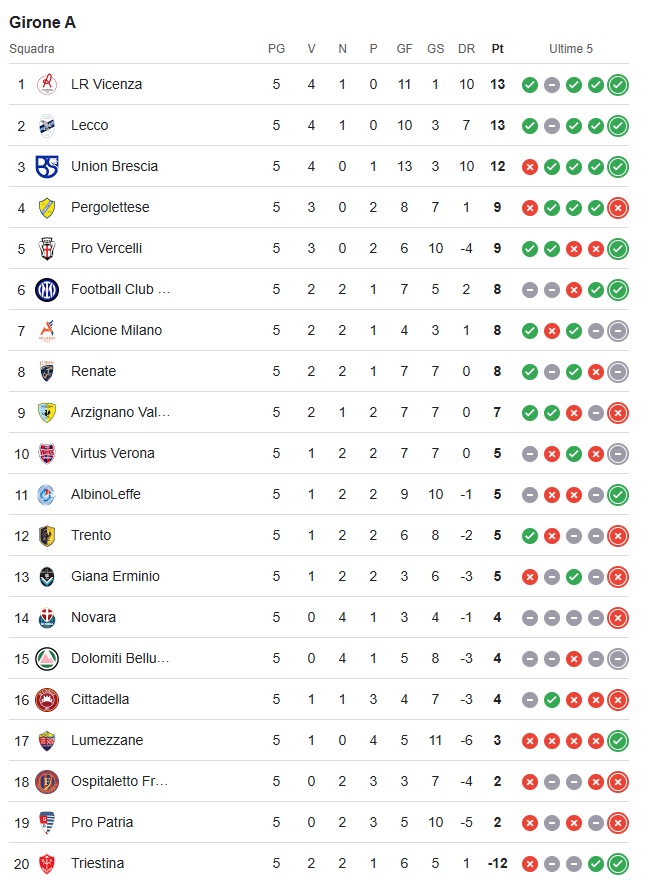Image resolution: width=656 pixels, height=891 pixels.
Task: Click the Squadra column header
Action: (32, 49)
